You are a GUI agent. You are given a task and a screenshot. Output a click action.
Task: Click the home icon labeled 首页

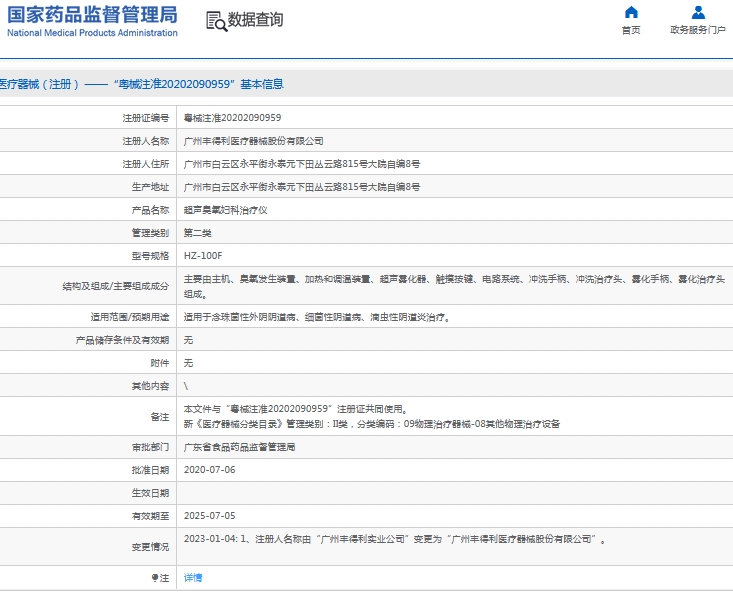click(631, 12)
